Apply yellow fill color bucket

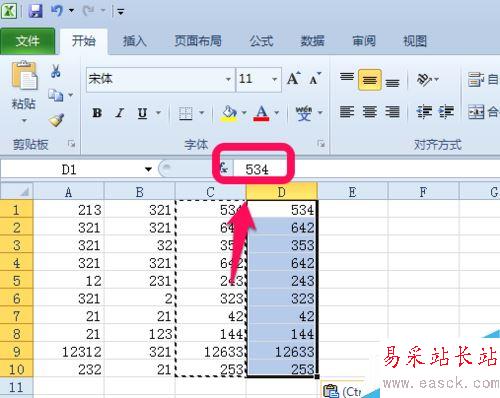click(229, 113)
